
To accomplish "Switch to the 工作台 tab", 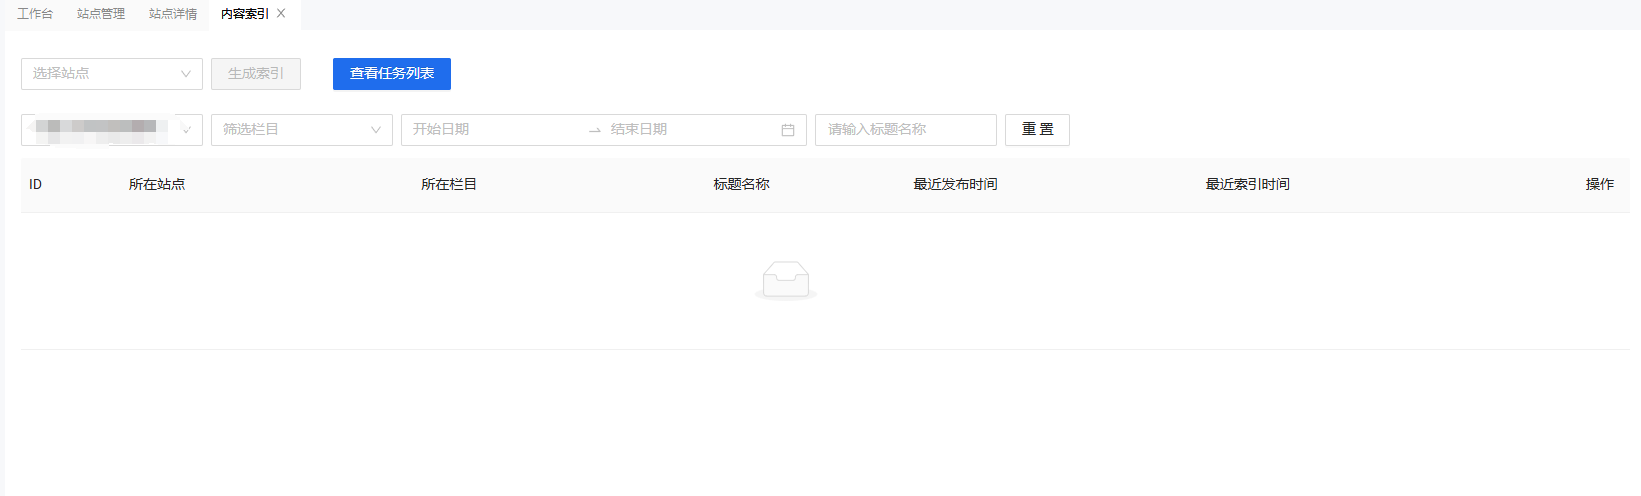I will (35, 14).
